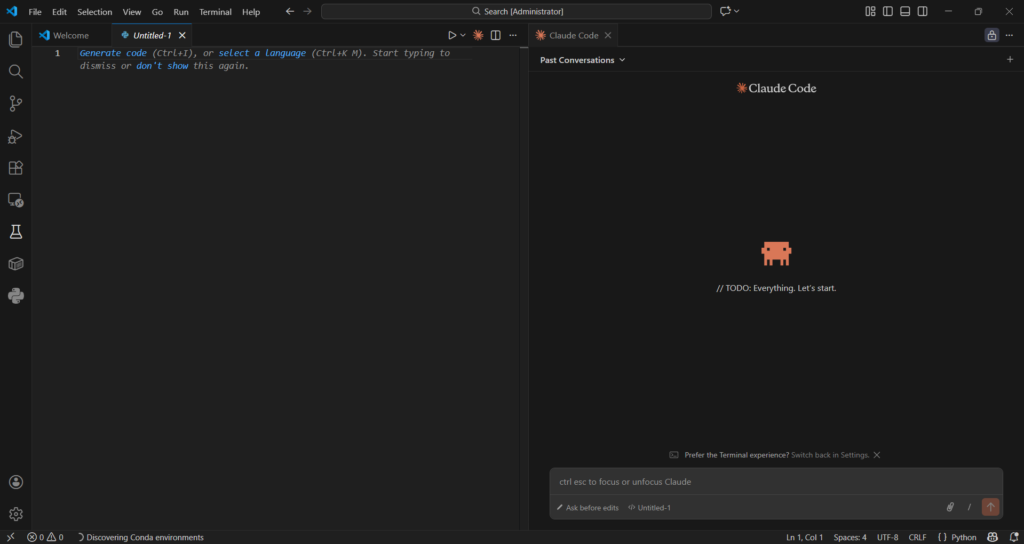Screen dimensions: 1024x544
Task: Dismiss the Terminal experience notice
Action: point(877,455)
